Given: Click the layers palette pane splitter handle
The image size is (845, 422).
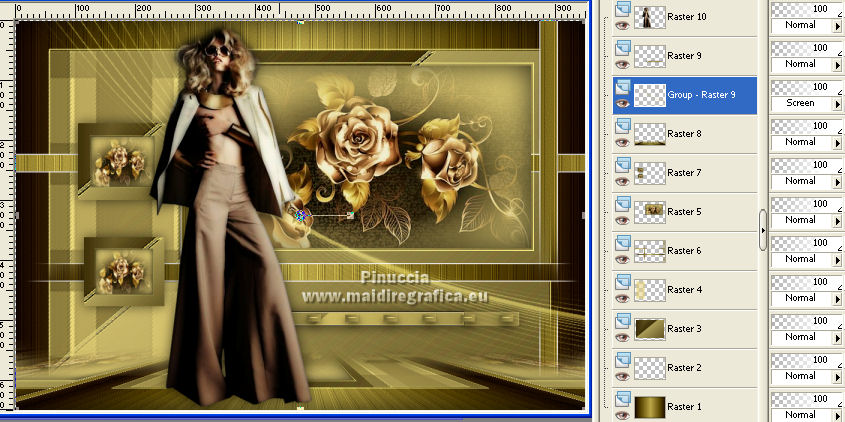Looking at the screenshot, I should [x=763, y=230].
